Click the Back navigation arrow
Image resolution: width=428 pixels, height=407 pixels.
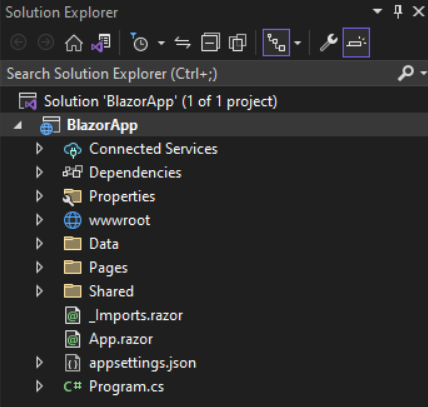coord(18,43)
